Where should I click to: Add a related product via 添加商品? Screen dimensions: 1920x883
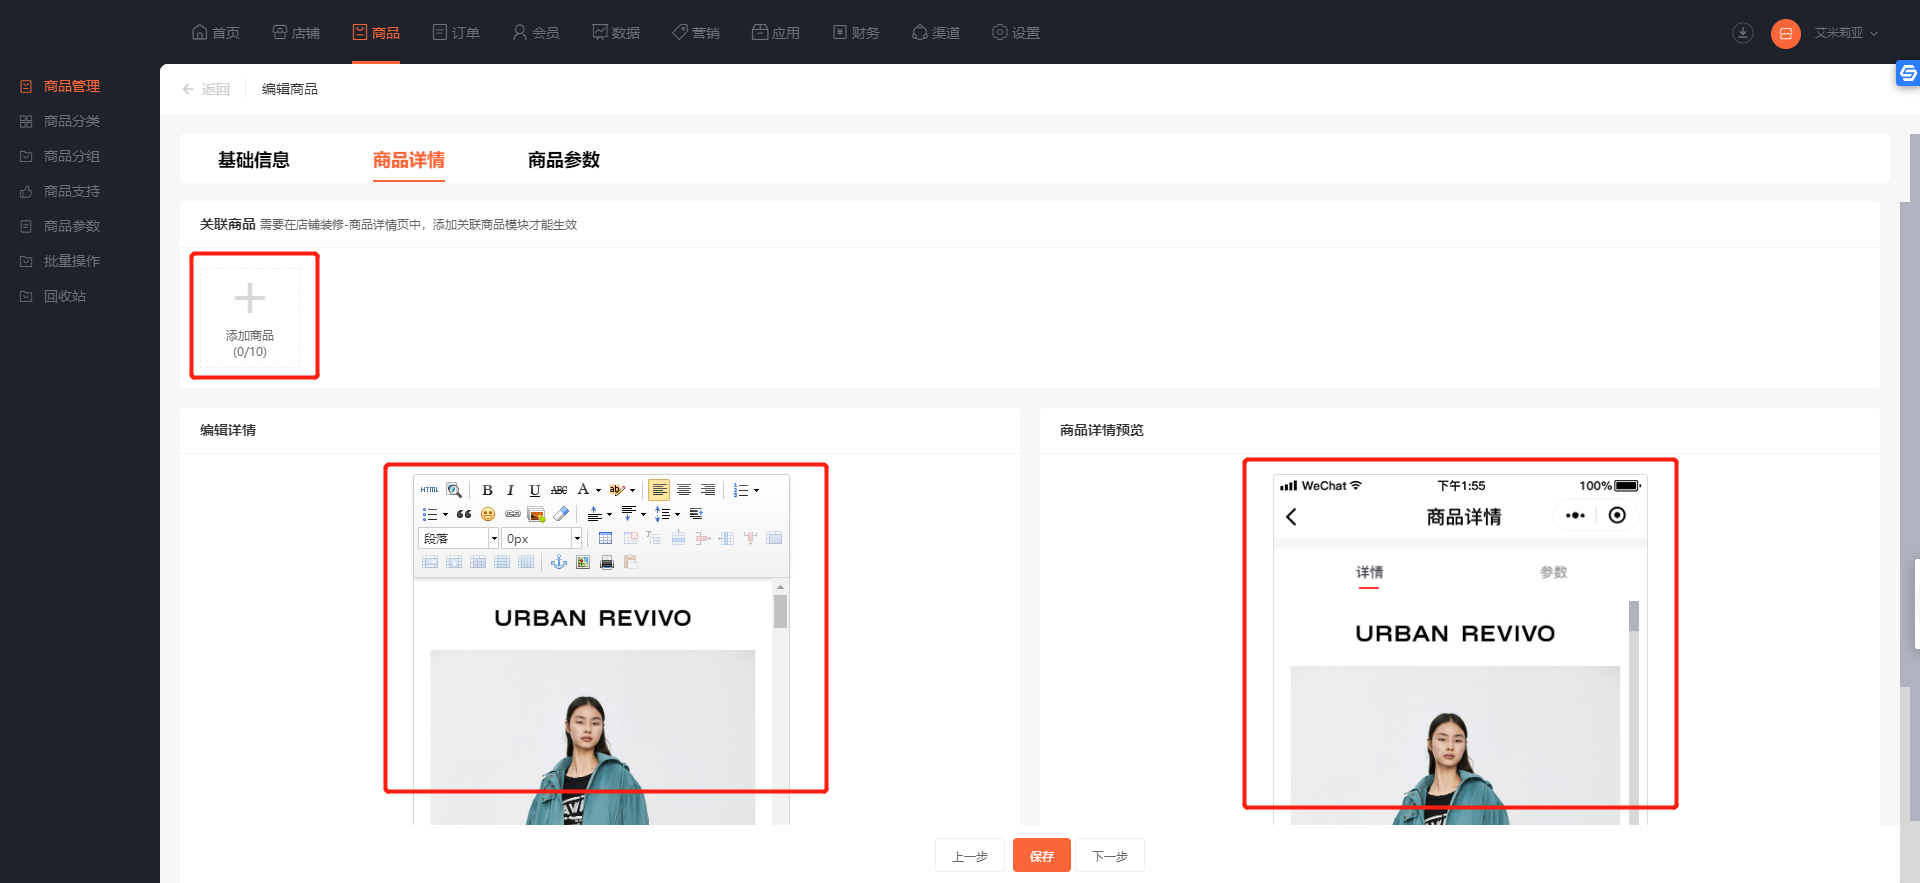point(250,316)
